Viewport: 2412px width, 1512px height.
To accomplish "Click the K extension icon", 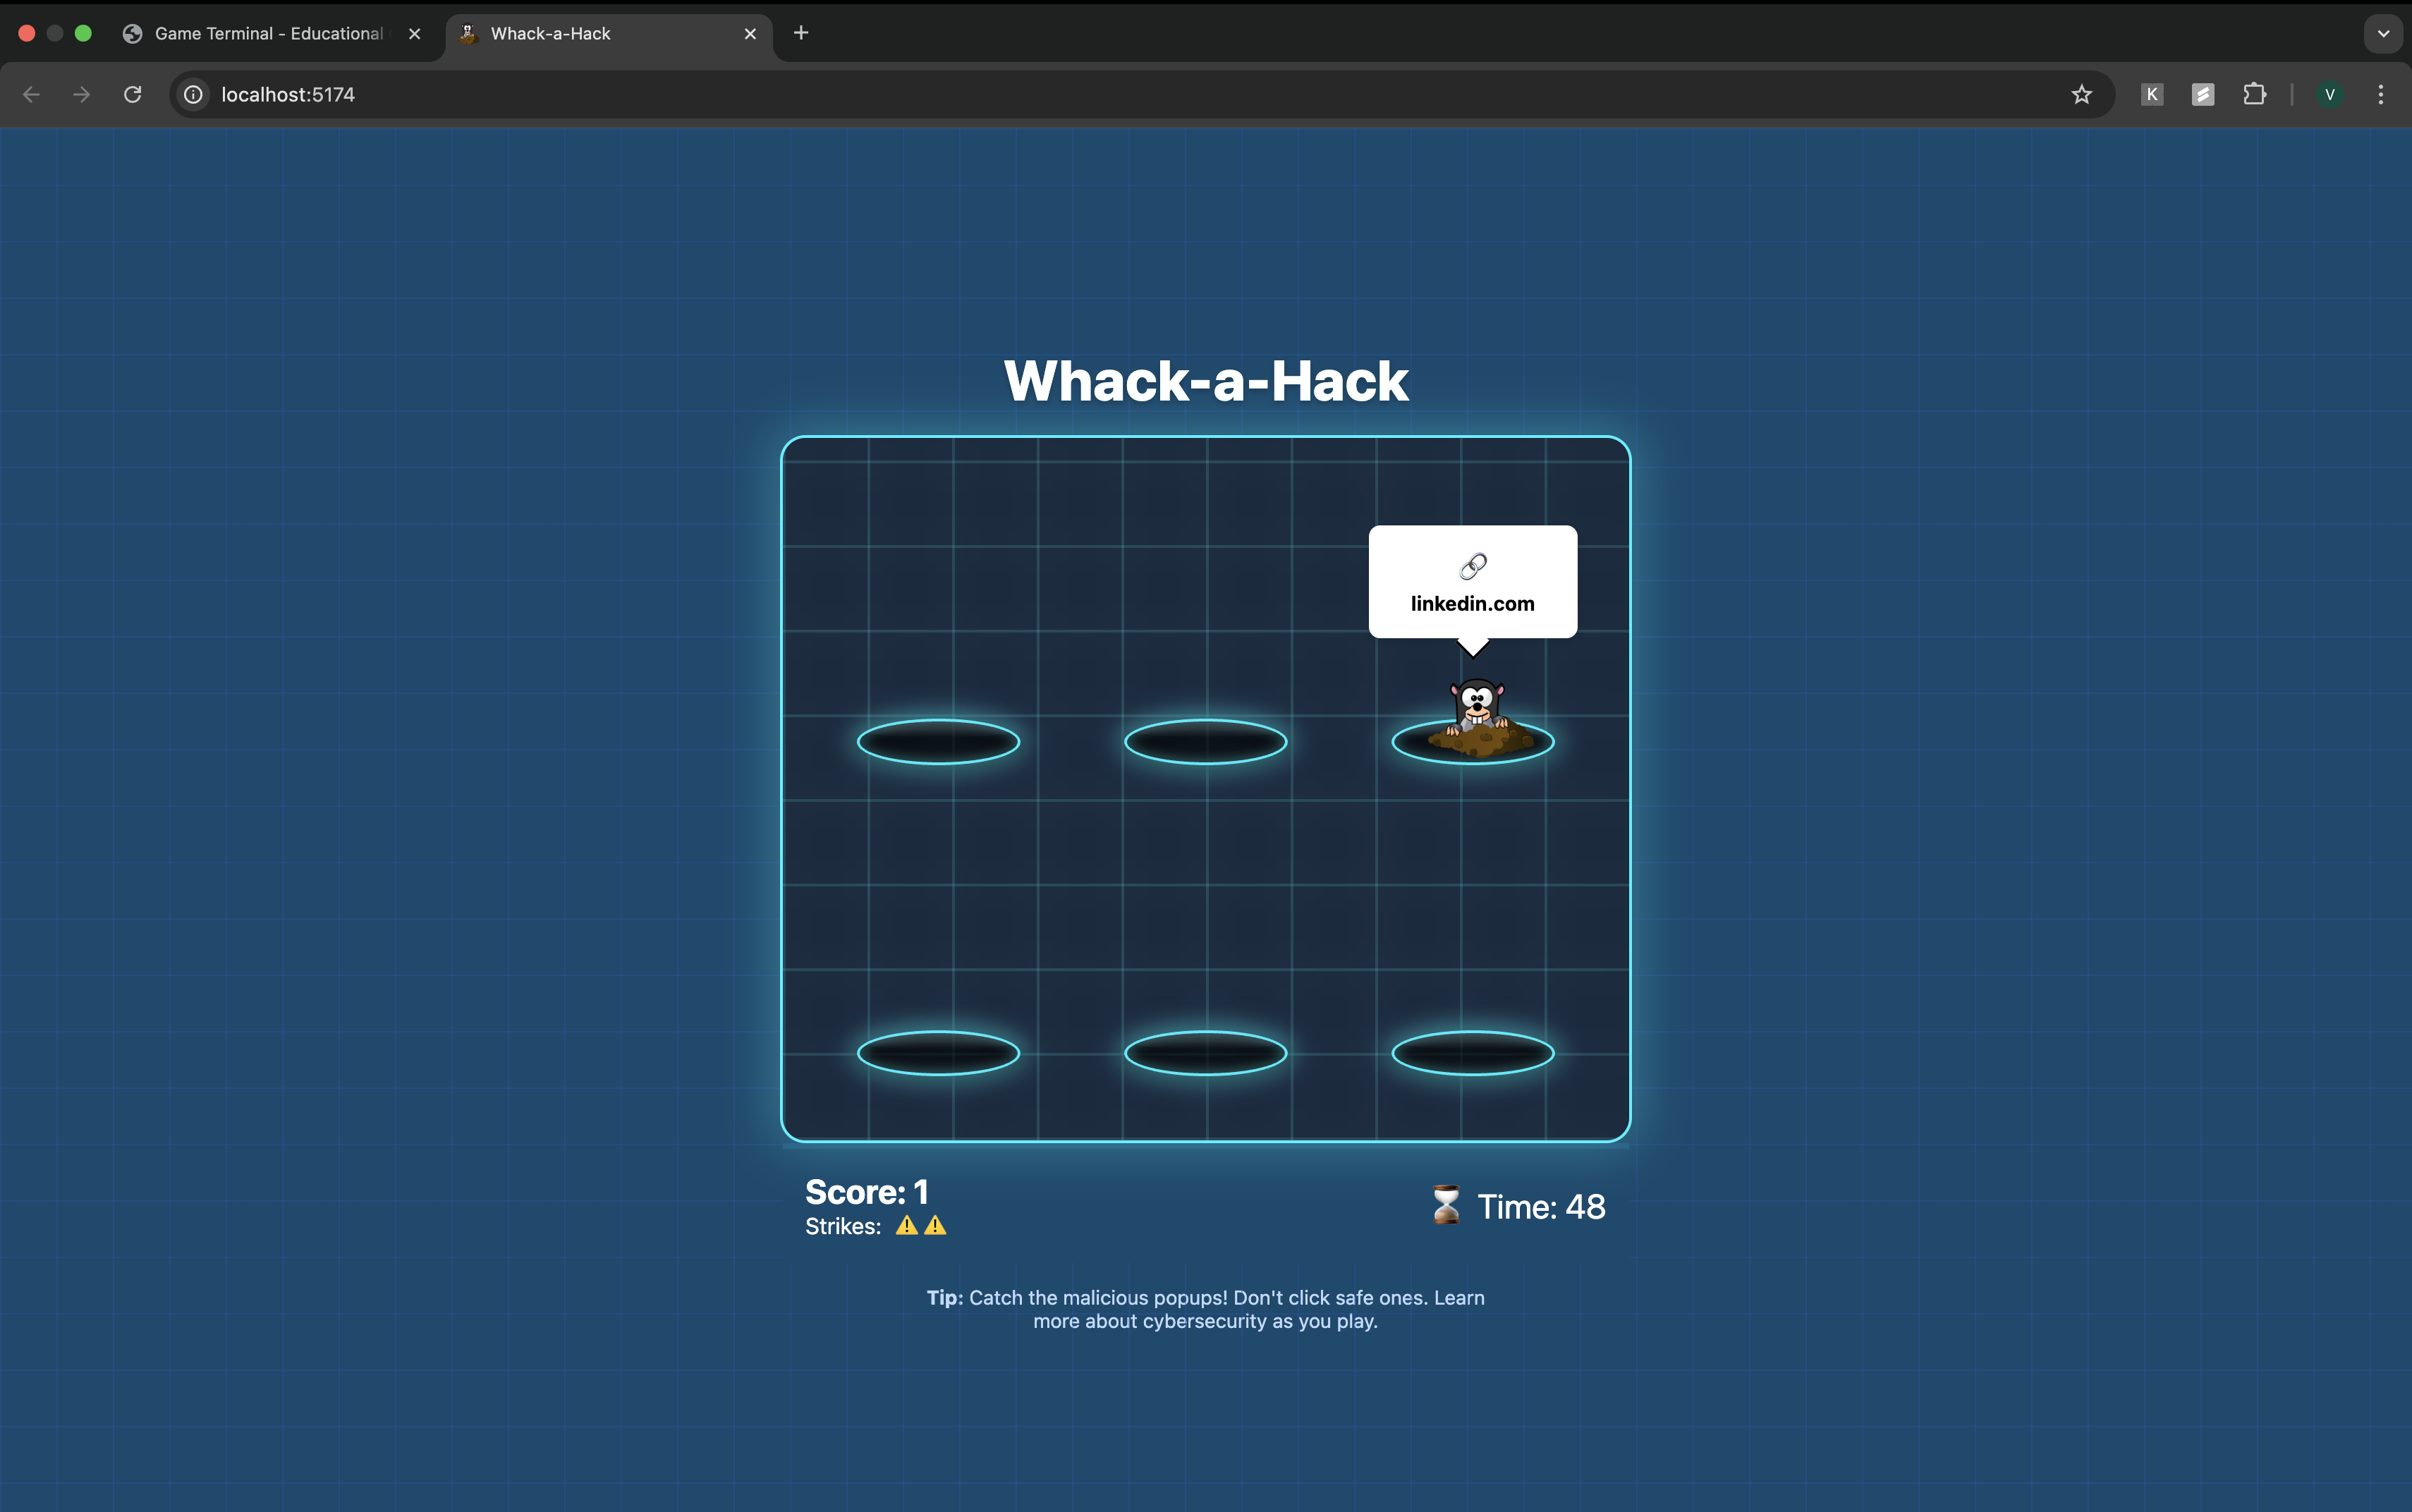I will 2152,94.
